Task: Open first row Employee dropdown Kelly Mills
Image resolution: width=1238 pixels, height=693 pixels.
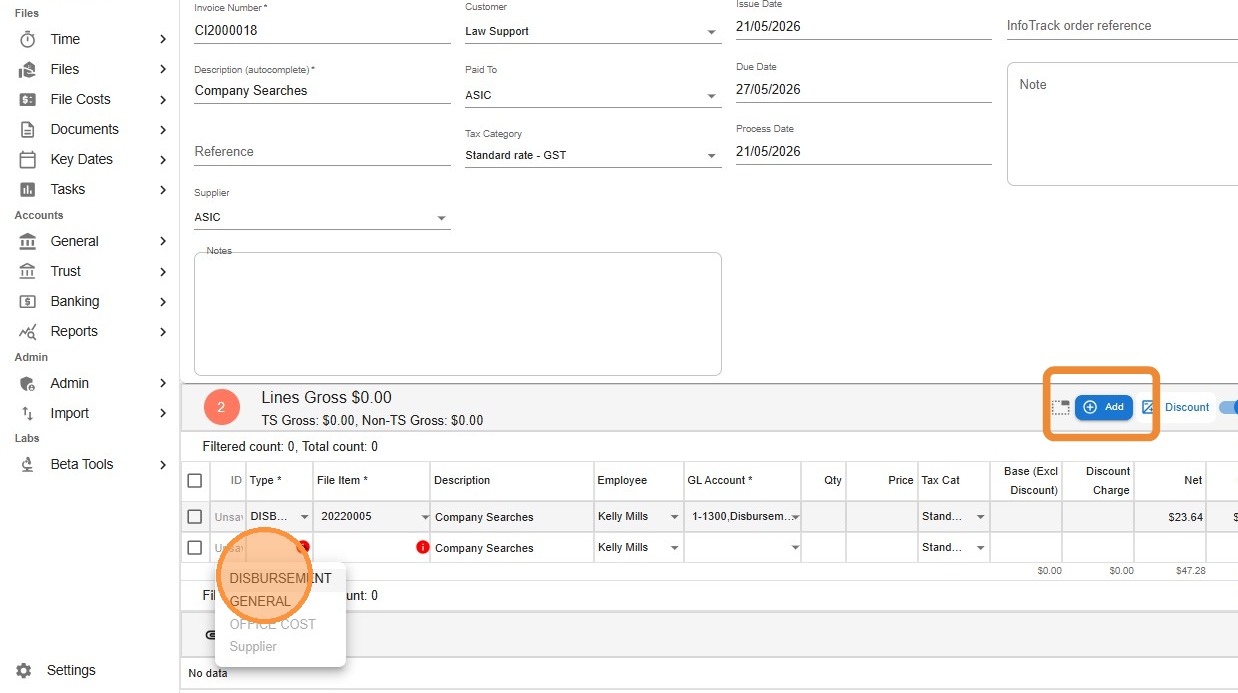Action: pos(638,517)
